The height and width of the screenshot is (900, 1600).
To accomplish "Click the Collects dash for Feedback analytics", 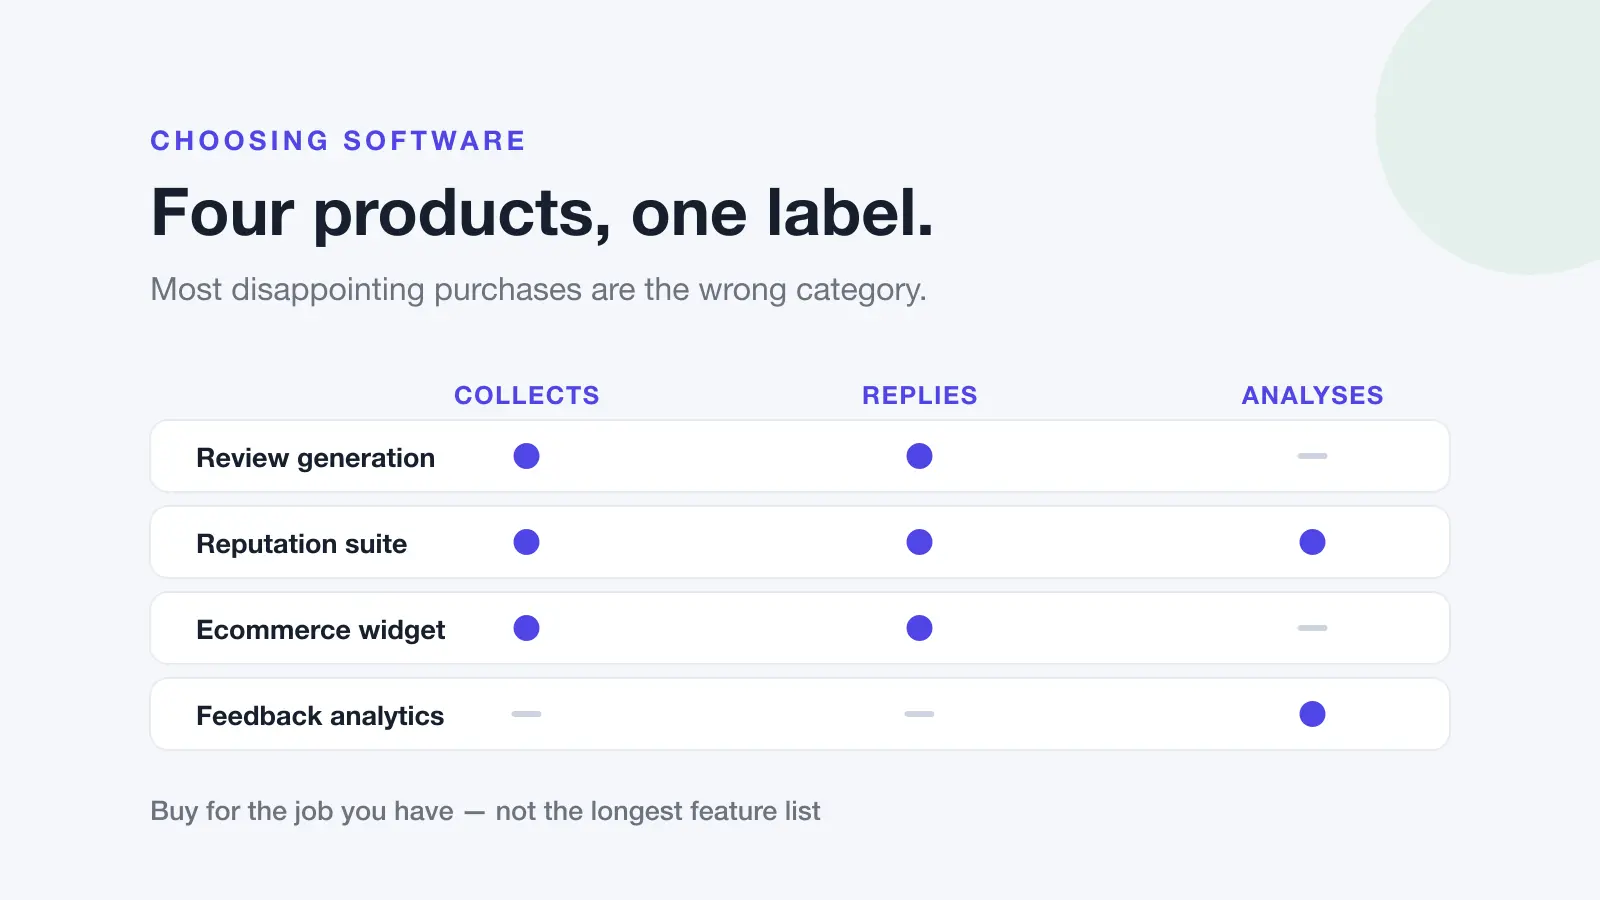I will pyautogui.click(x=526, y=714).
